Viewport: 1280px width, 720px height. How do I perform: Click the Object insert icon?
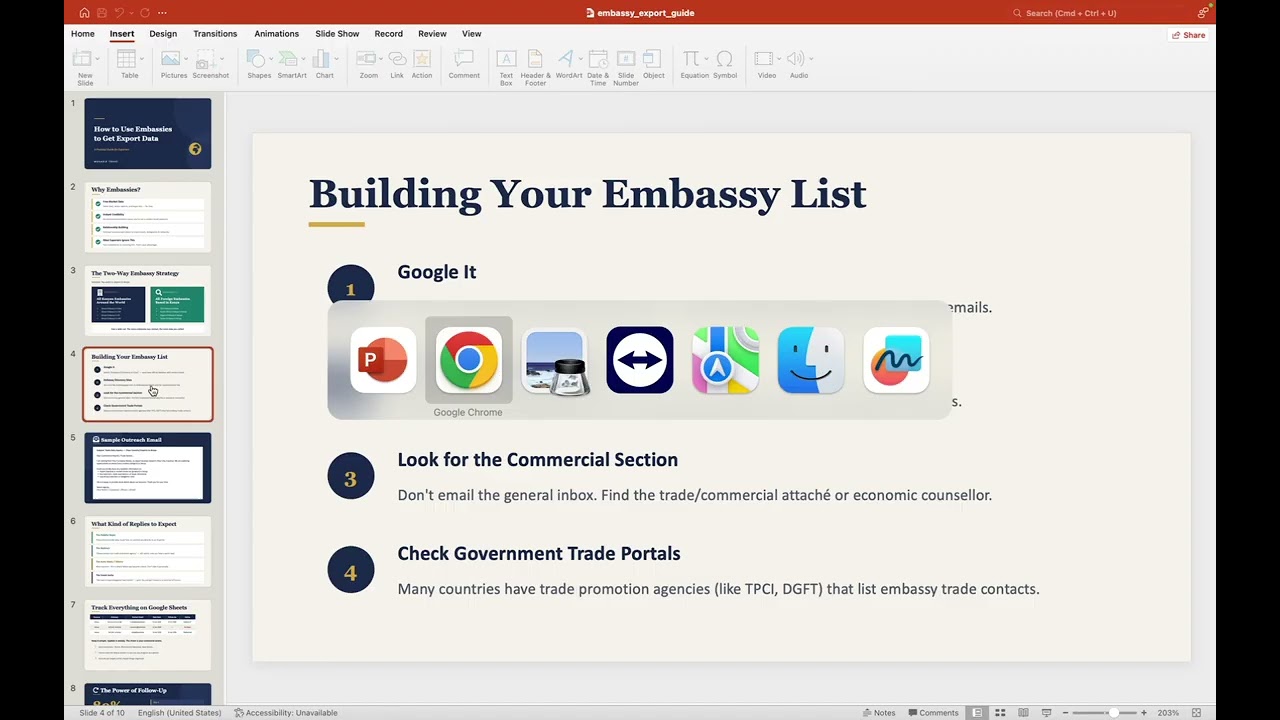pyautogui.click(x=653, y=59)
